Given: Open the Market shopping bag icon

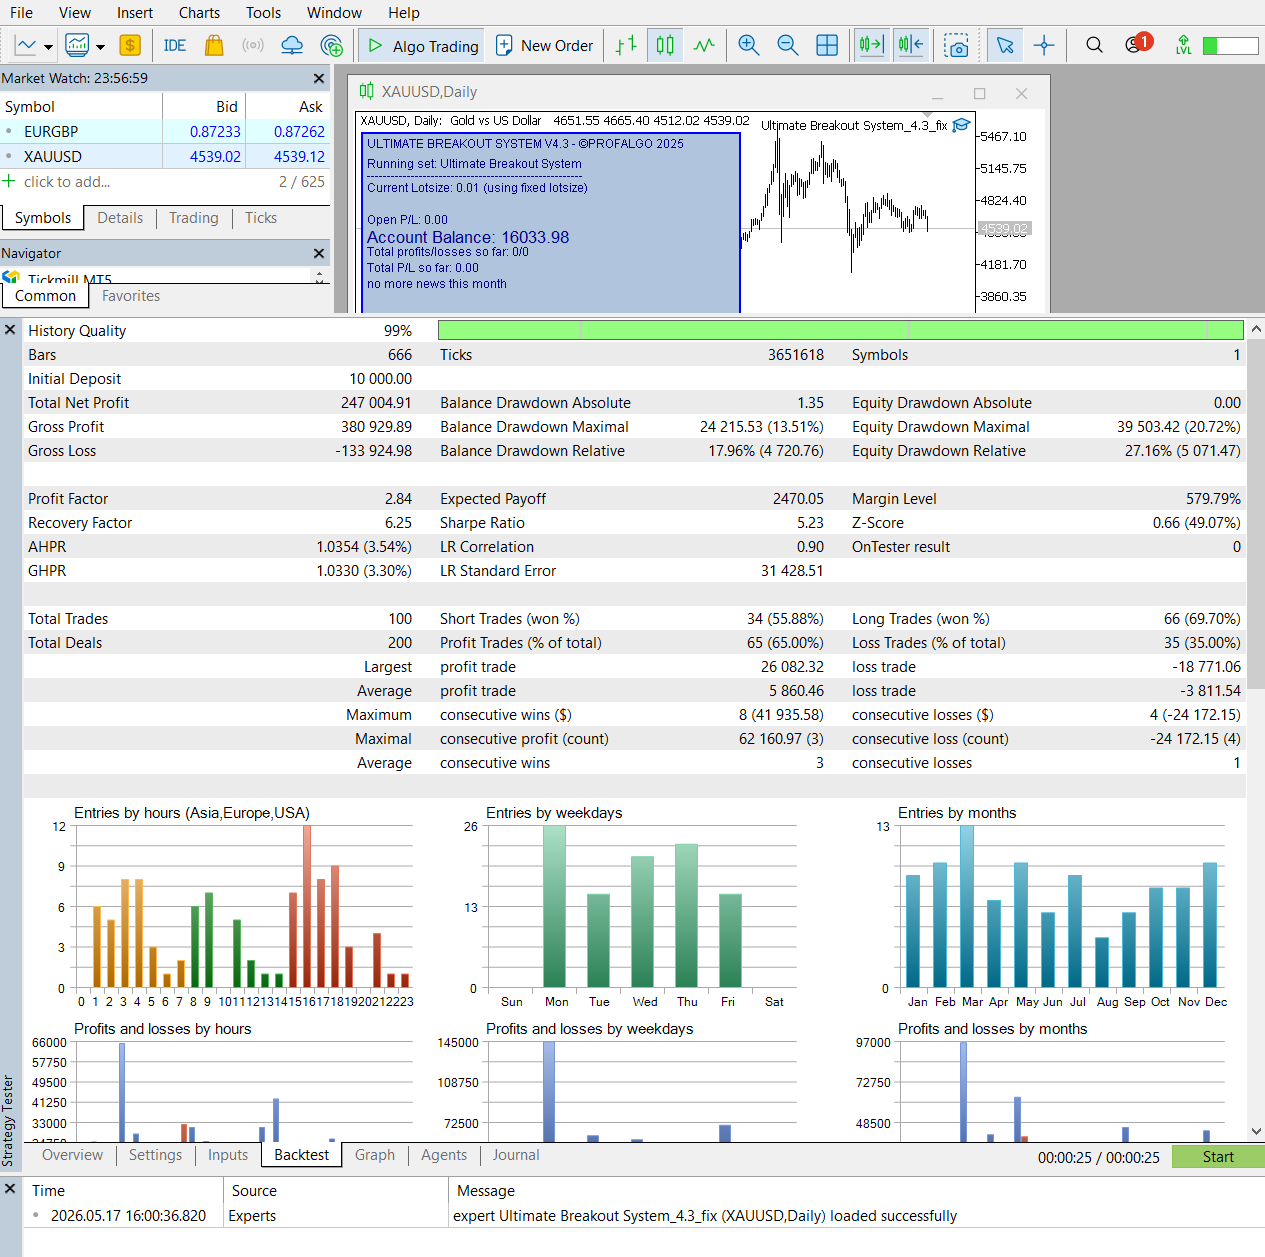Looking at the screenshot, I should point(213,45).
